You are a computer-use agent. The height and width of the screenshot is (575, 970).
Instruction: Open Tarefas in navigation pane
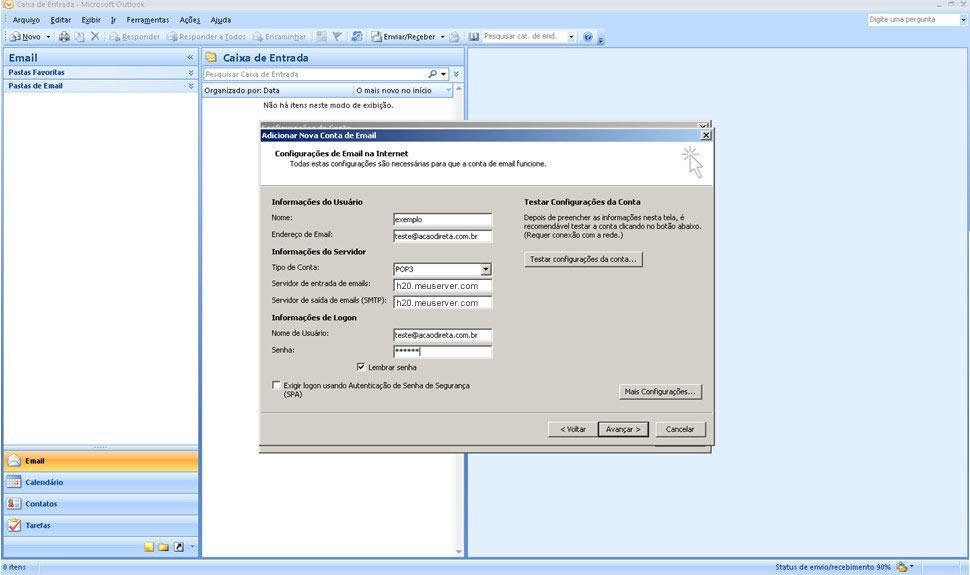pos(38,525)
